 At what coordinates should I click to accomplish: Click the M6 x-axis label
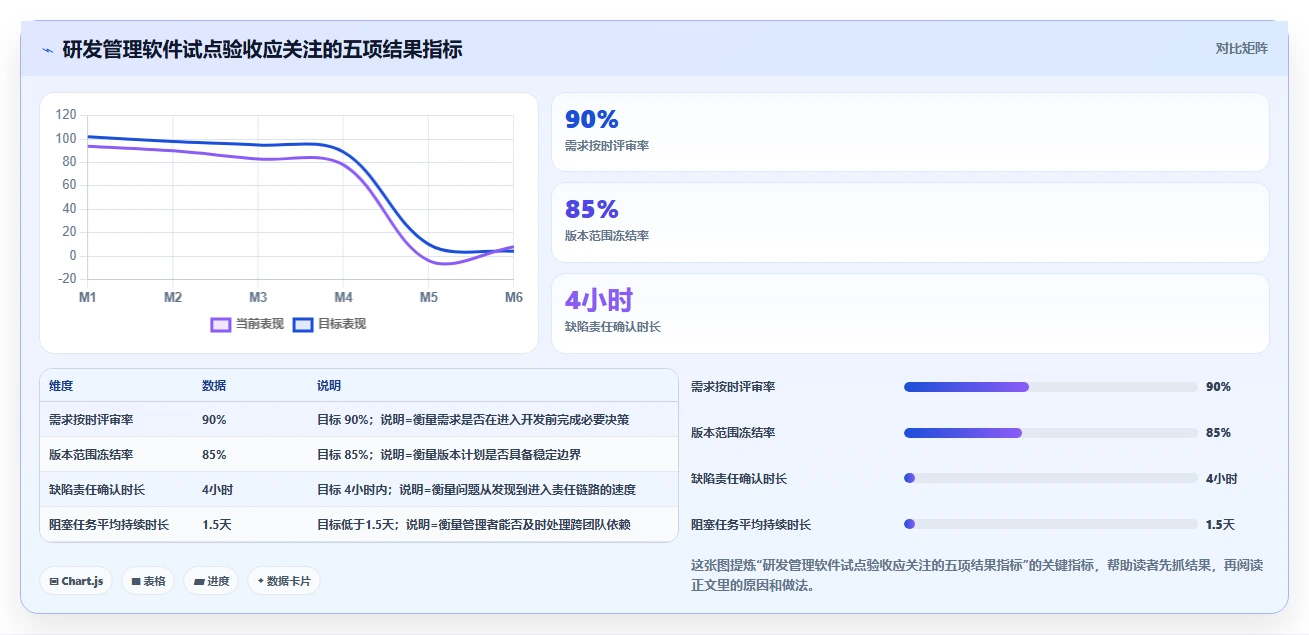pos(513,298)
